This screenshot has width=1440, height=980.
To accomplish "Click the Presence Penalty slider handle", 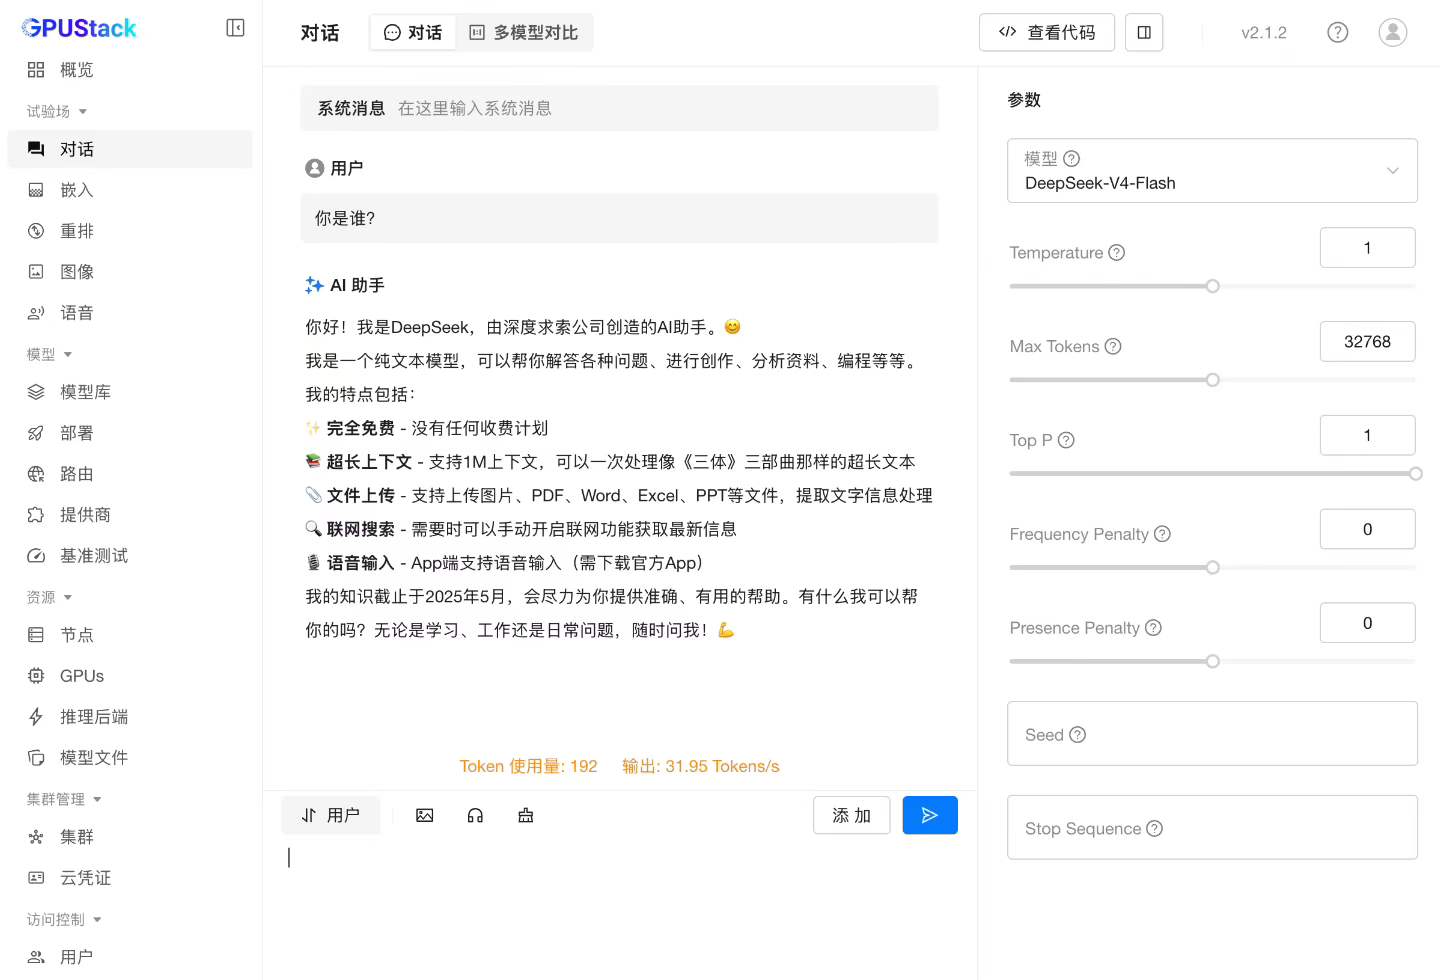I will (1212, 662).
